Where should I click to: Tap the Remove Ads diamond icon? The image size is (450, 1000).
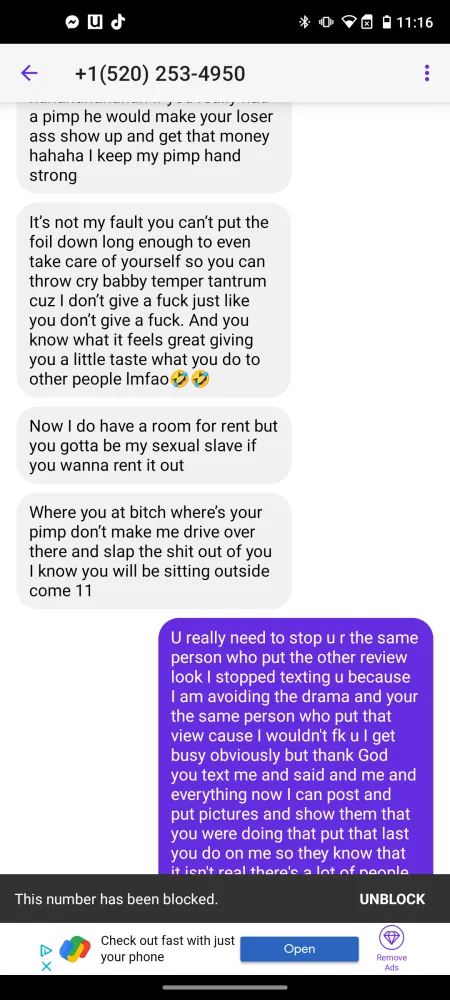[391, 938]
